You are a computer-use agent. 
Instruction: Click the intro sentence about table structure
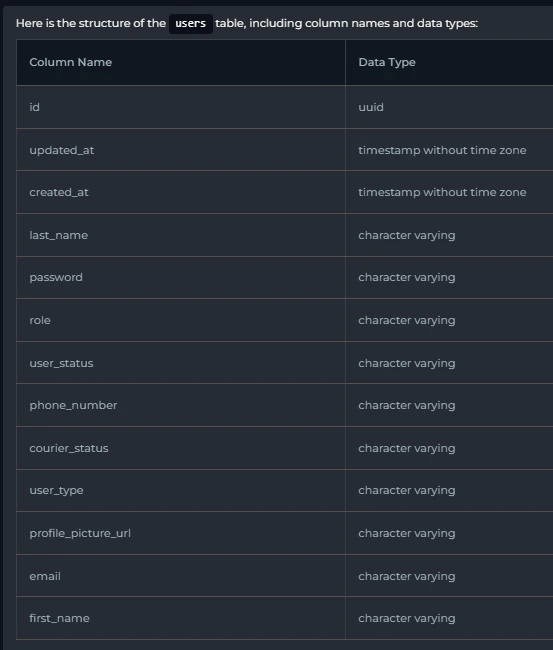point(247,23)
